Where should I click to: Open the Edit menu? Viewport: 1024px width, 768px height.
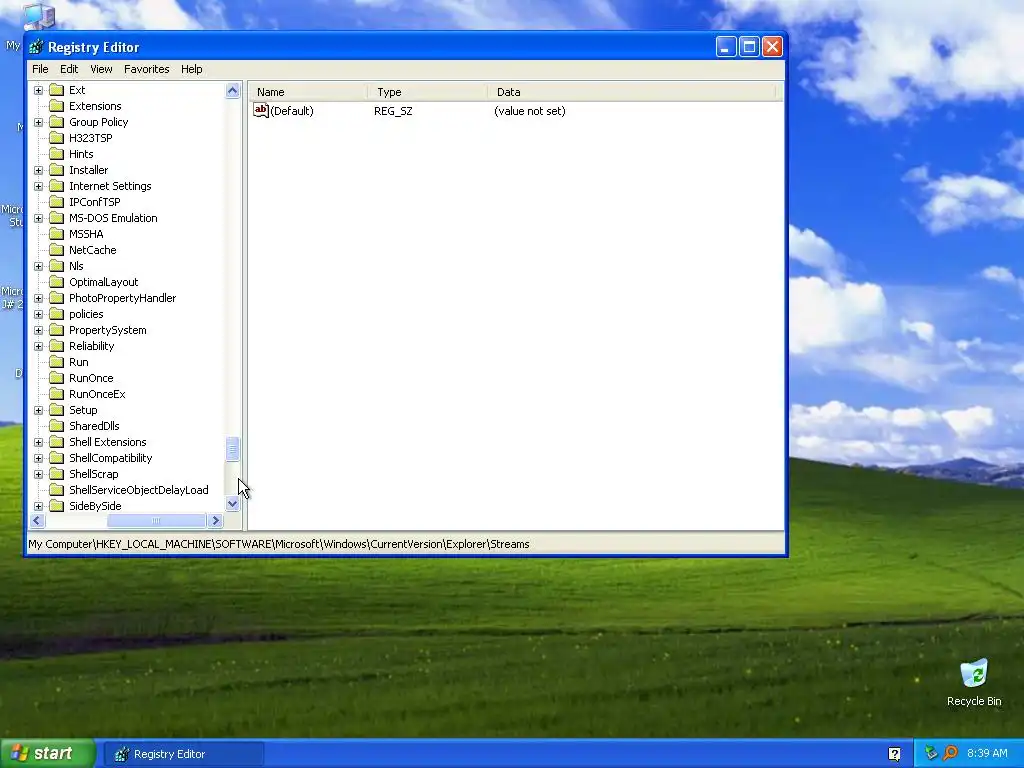point(69,69)
